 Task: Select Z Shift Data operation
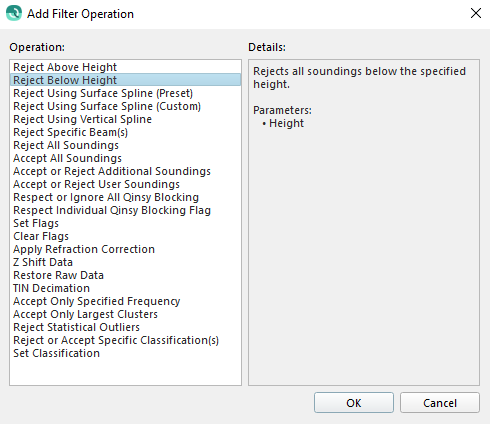125,262
